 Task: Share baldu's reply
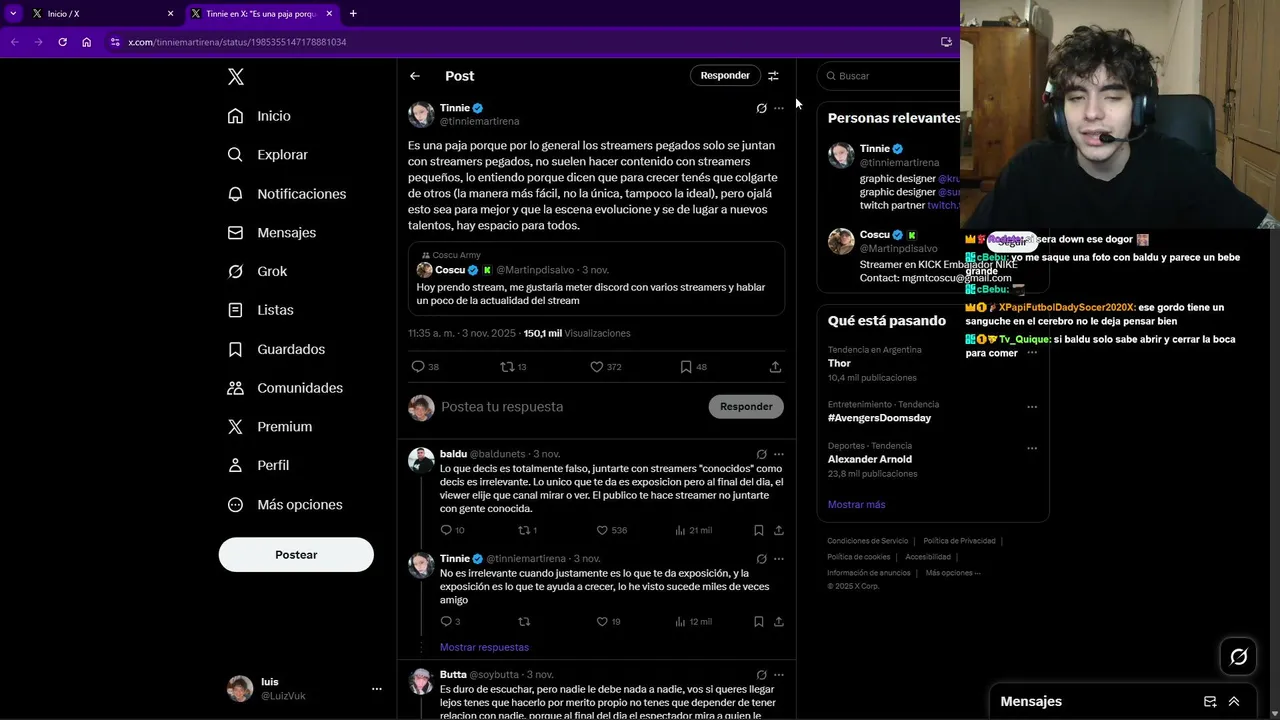779,530
